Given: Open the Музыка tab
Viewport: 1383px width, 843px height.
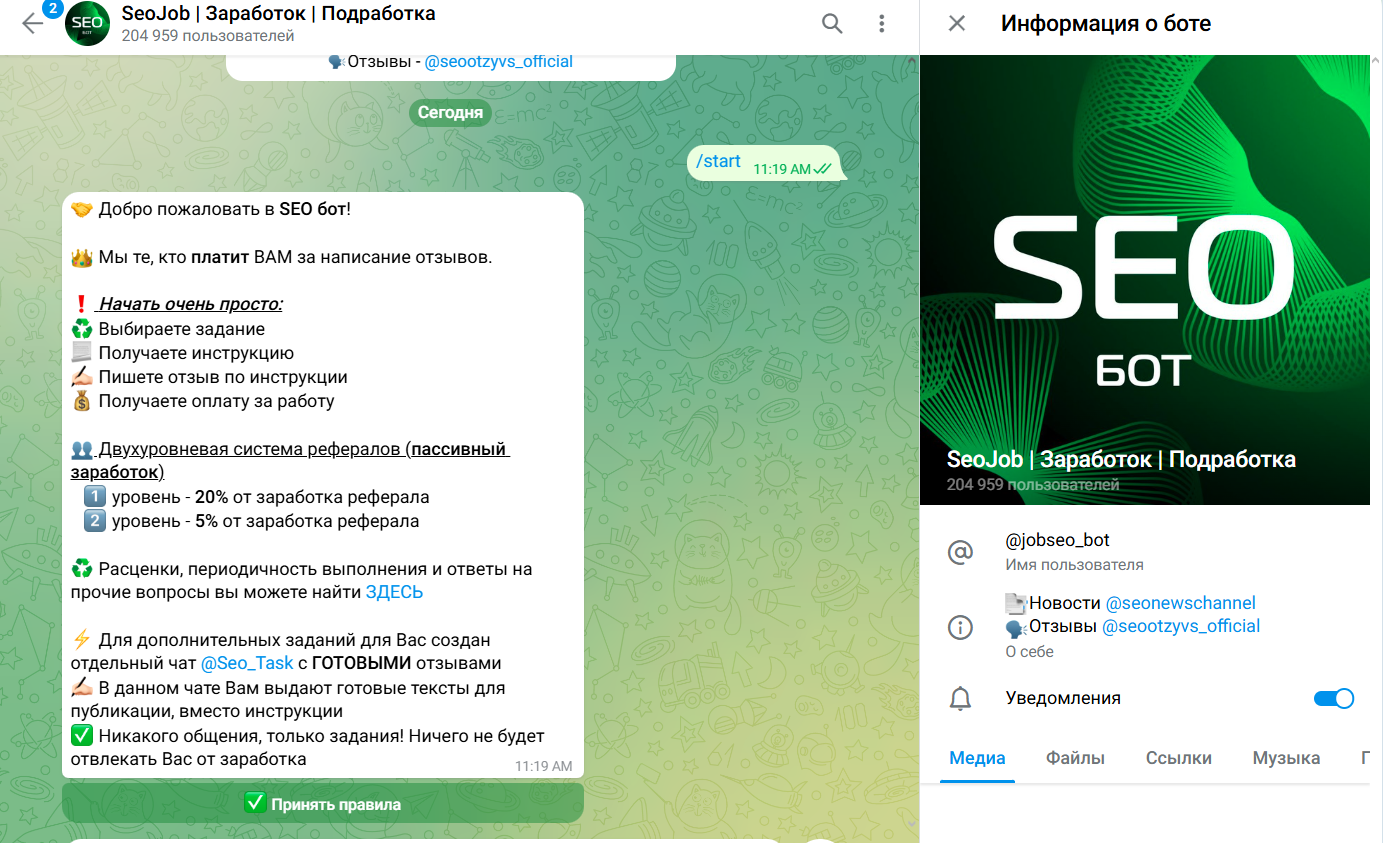Looking at the screenshot, I should coord(1286,758).
